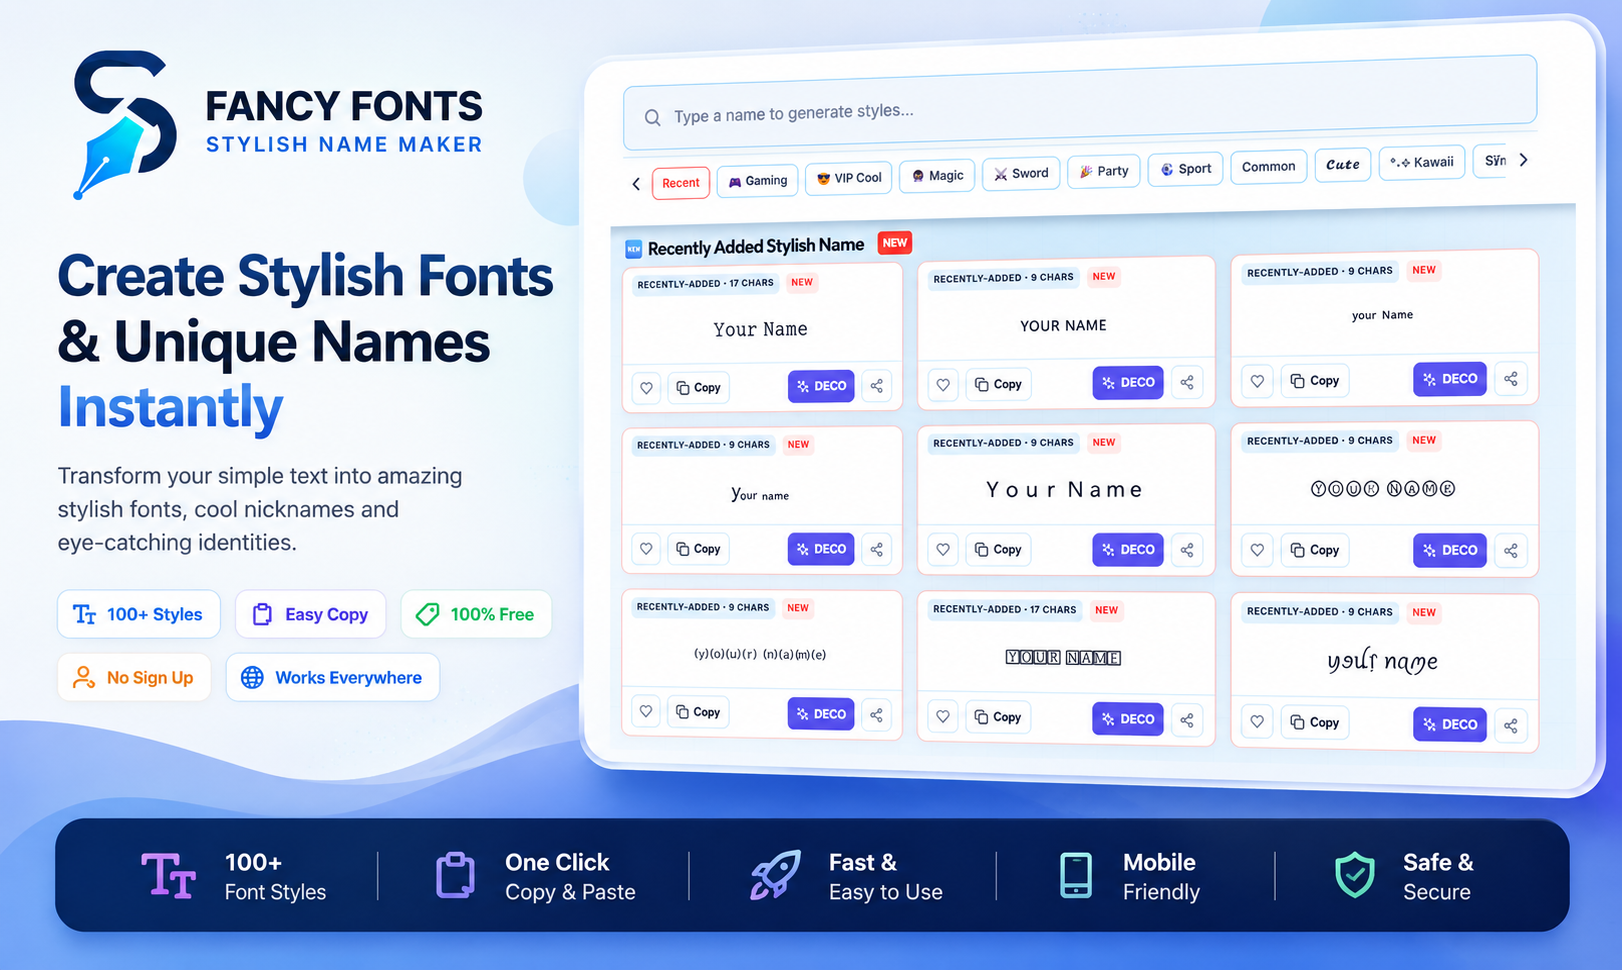This screenshot has width=1622, height=970.
Task: Open the Party category tab
Action: [1104, 171]
